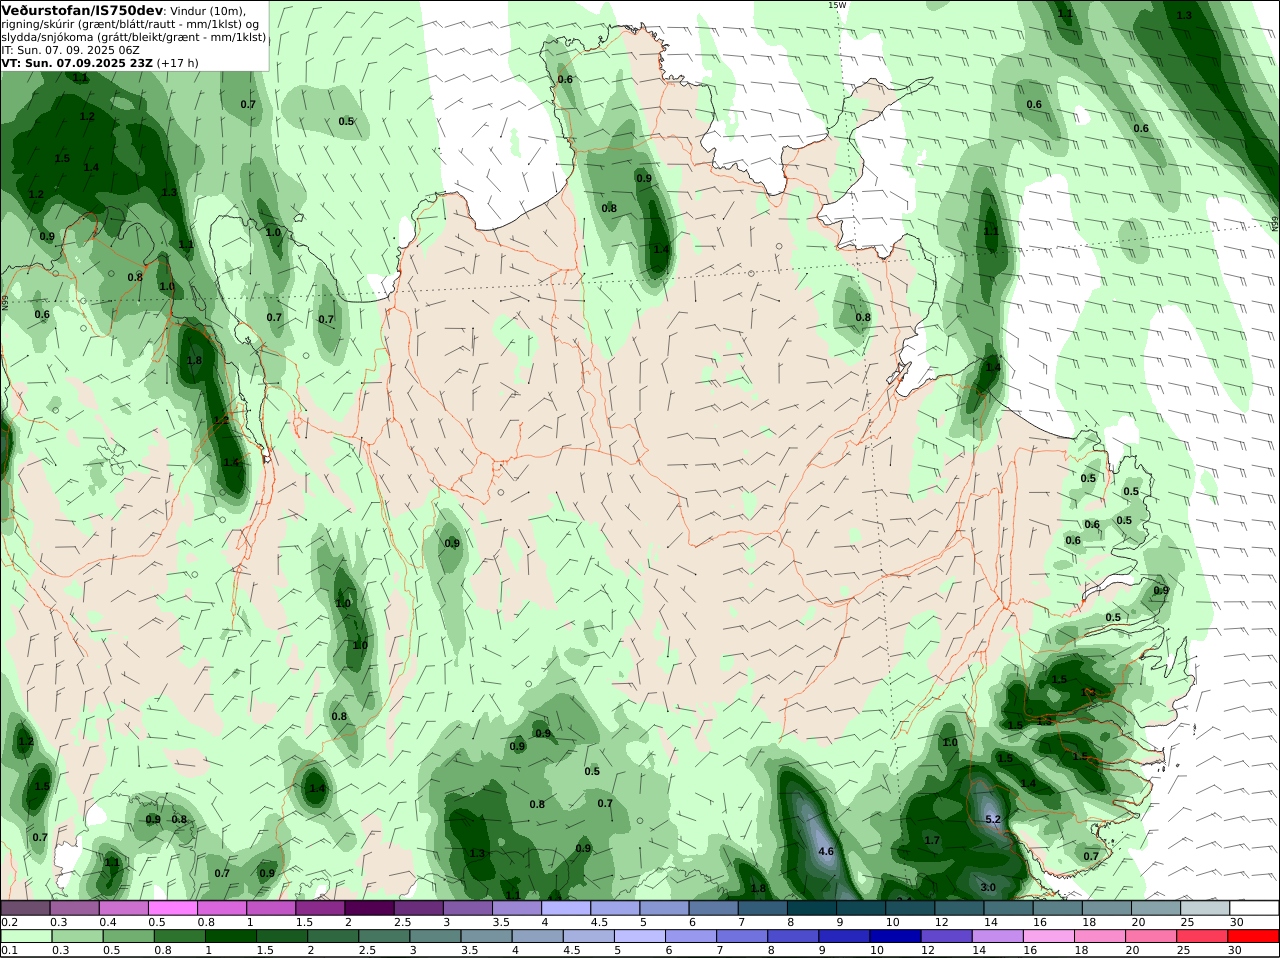Click the '(+17 h)' forecast offset text
The width and height of the screenshot is (1280, 958).
[x=178, y=63]
